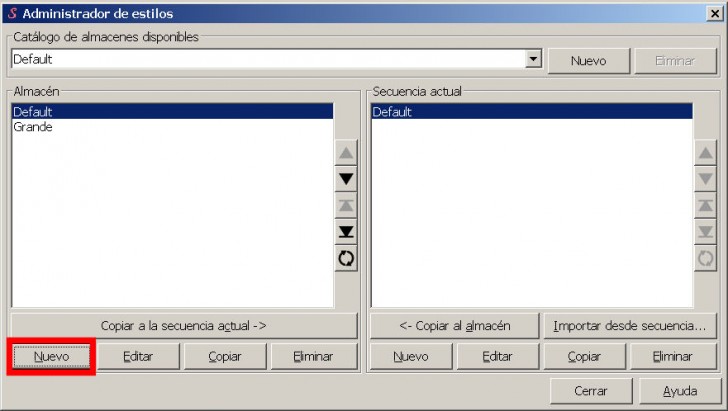The image size is (728, 411).
Task: Click Eliminar under Secuencia actual list
Action: [x=672, y=356]
